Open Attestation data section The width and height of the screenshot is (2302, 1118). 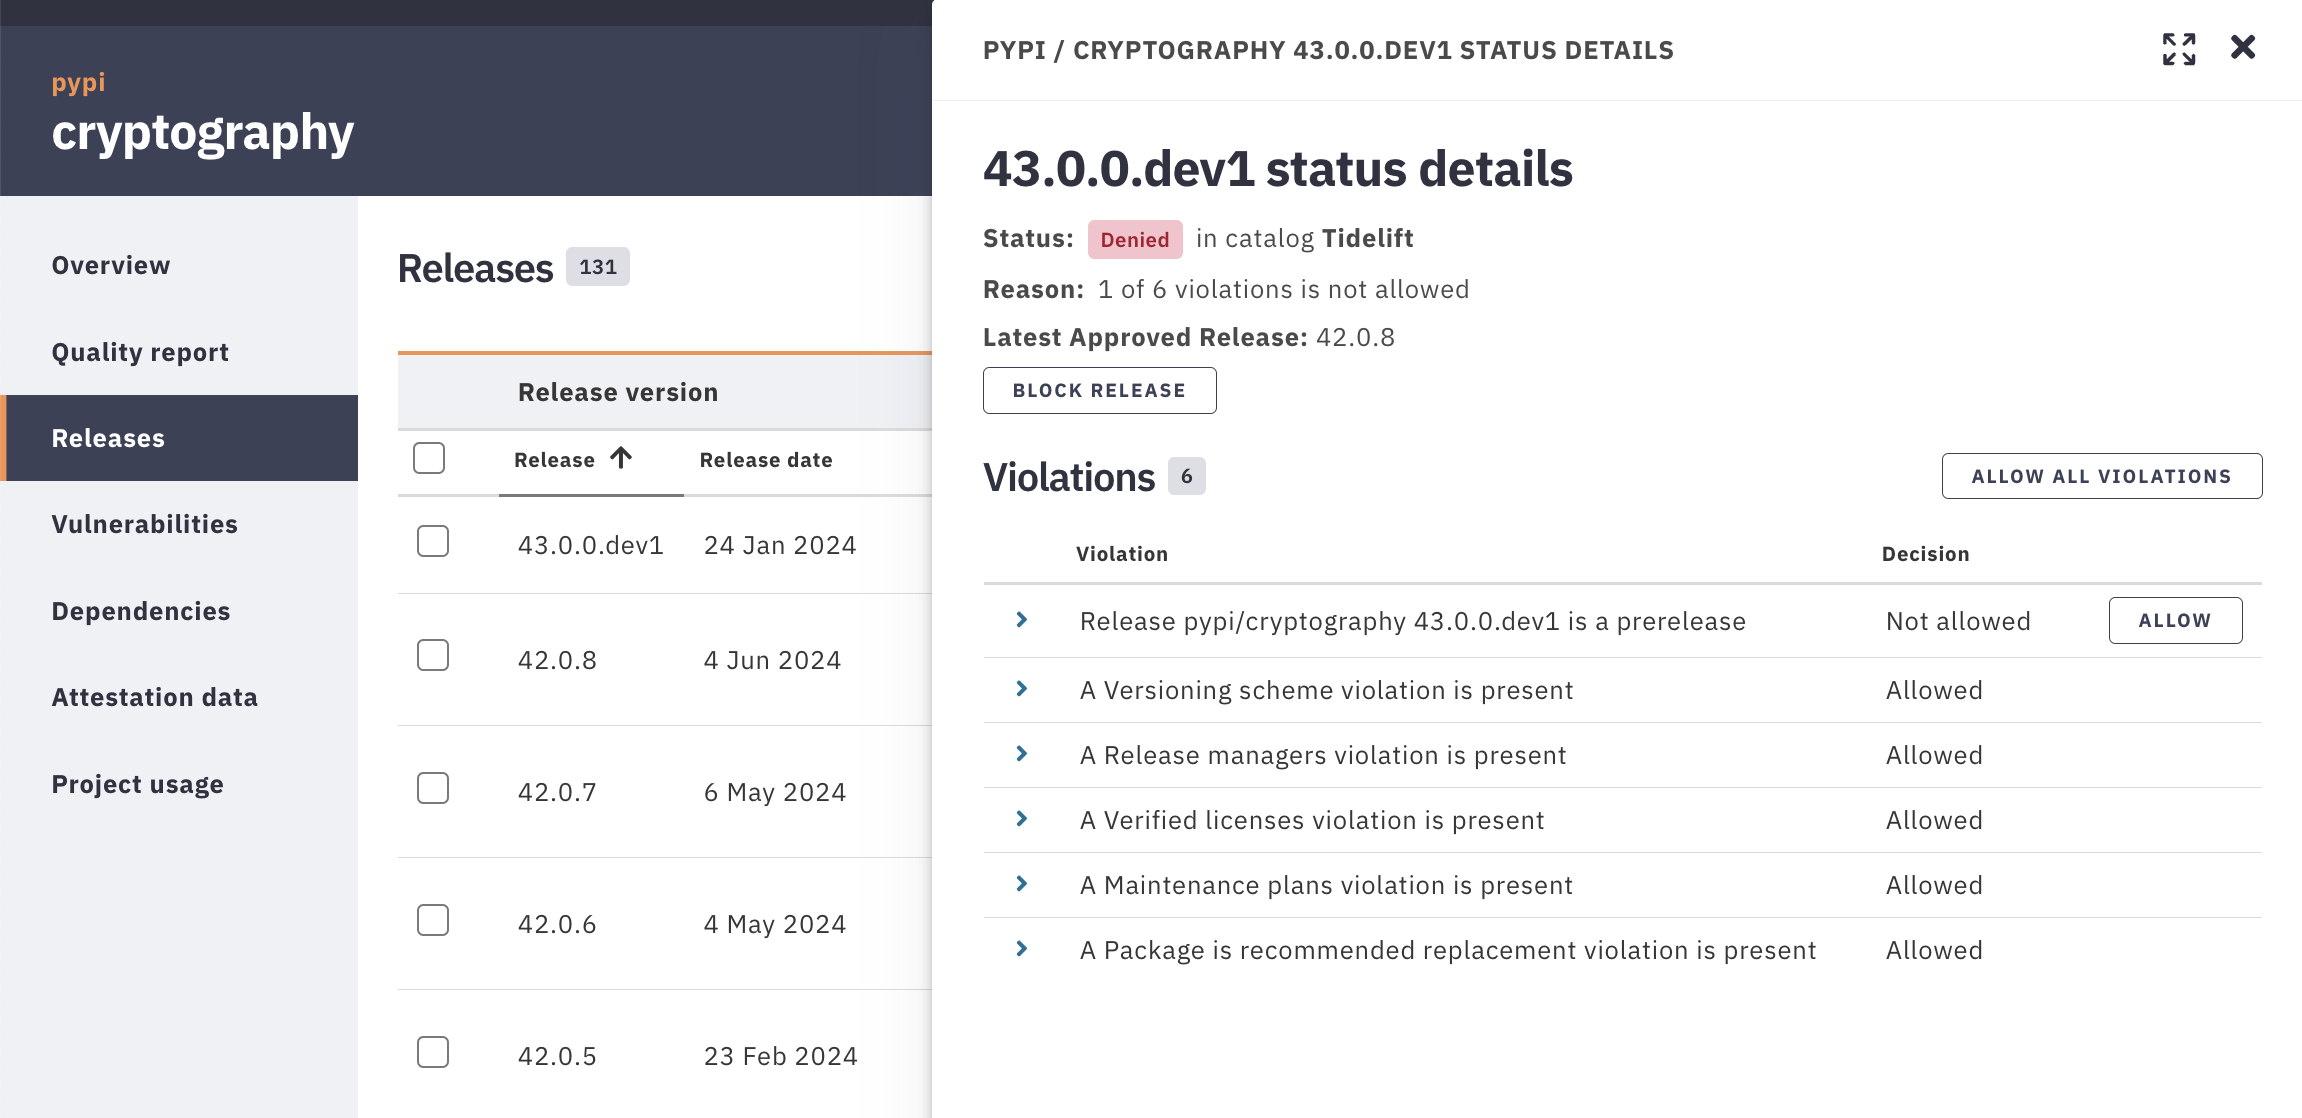pyautogui.click(x=179, y=697)
